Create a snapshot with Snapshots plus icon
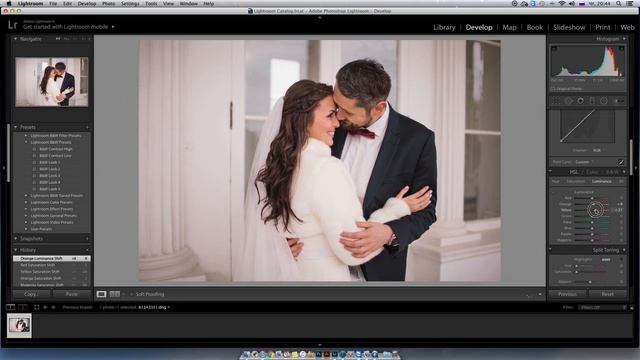640x360 pixels. (87, 239)
